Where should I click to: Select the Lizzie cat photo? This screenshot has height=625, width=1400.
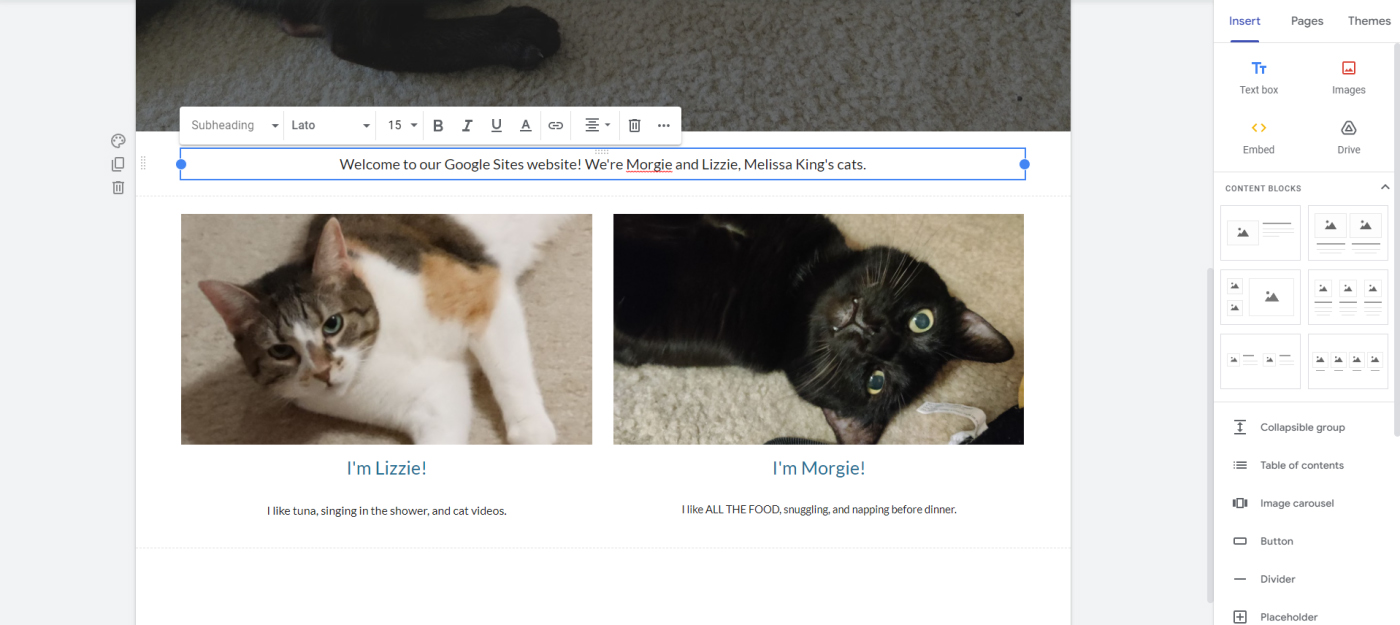tap(386, 329)
